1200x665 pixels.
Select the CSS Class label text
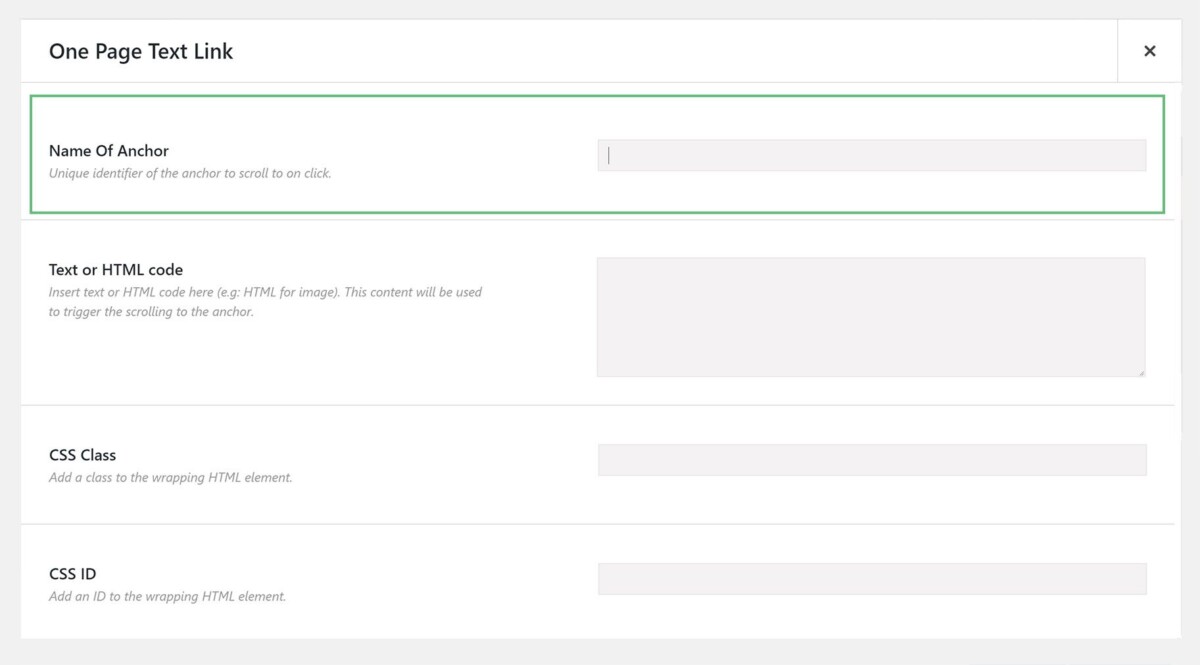coord(82,455)
